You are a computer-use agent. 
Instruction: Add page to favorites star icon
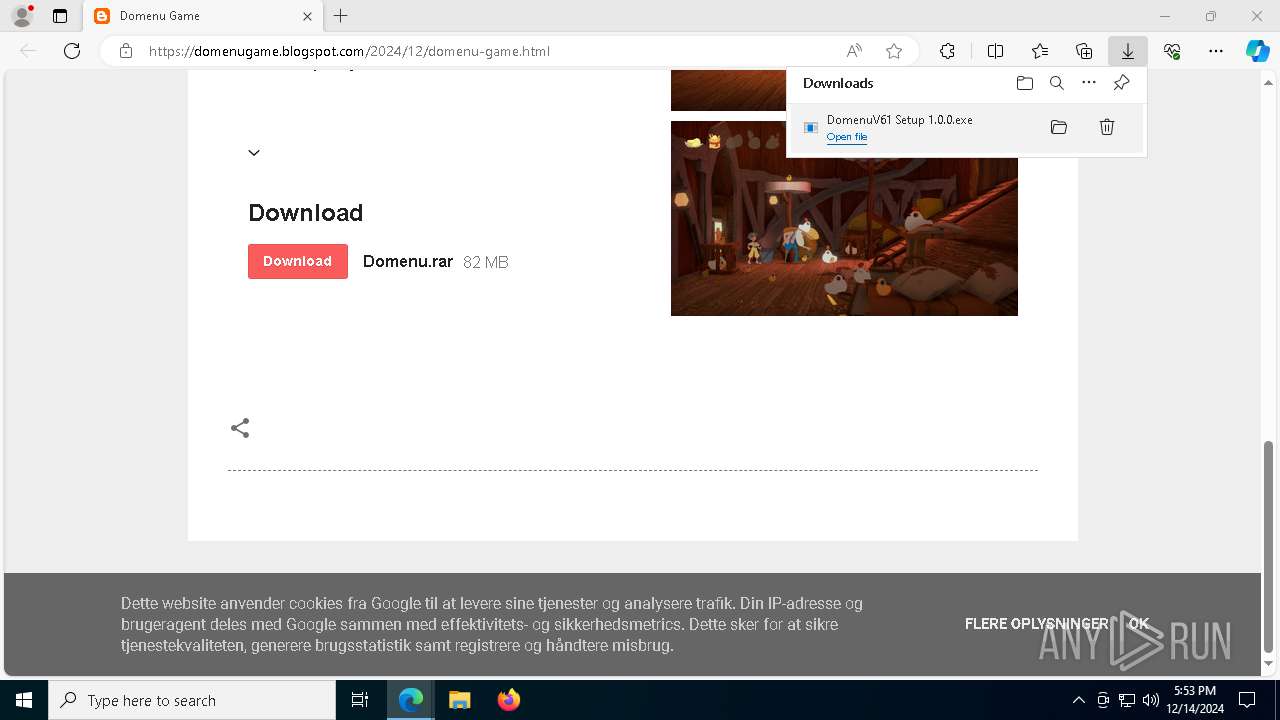[x=894, y=51]
